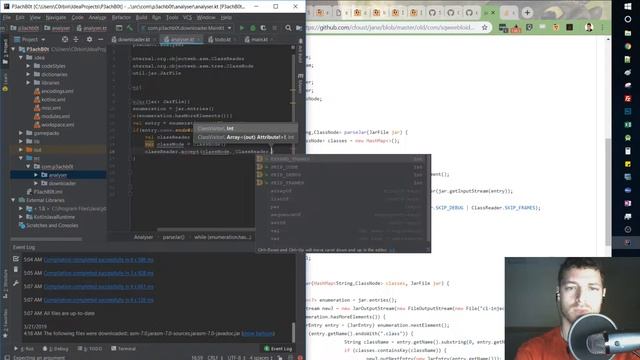Collapse External Libraries node
Screen dimensions: 640x360
click(x=13, y=200)
